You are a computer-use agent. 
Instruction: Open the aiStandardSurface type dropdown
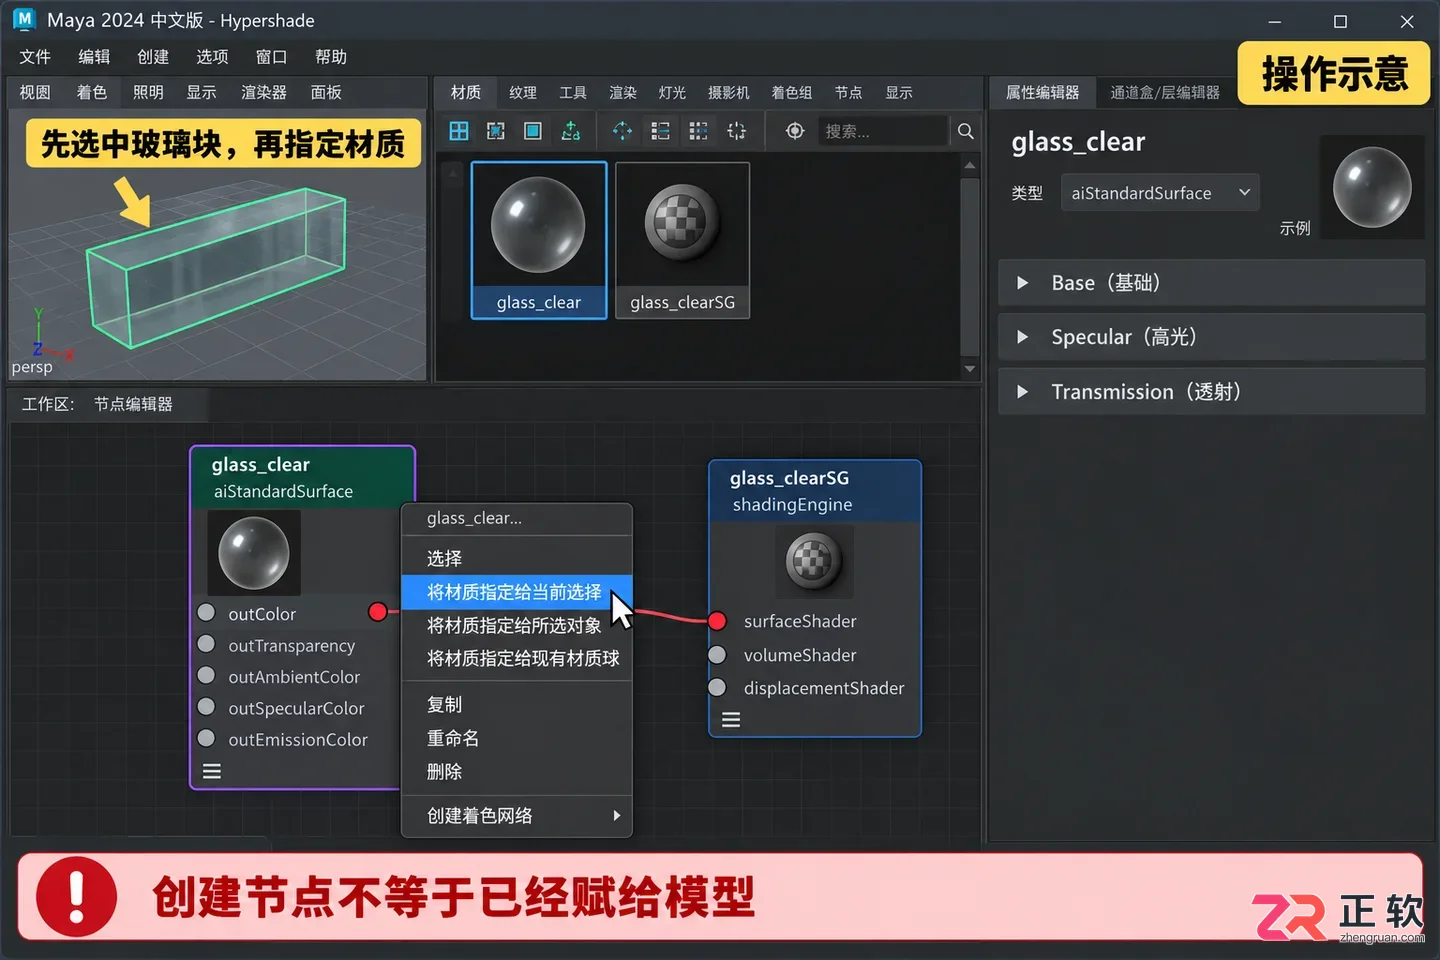click(1160, 193)
